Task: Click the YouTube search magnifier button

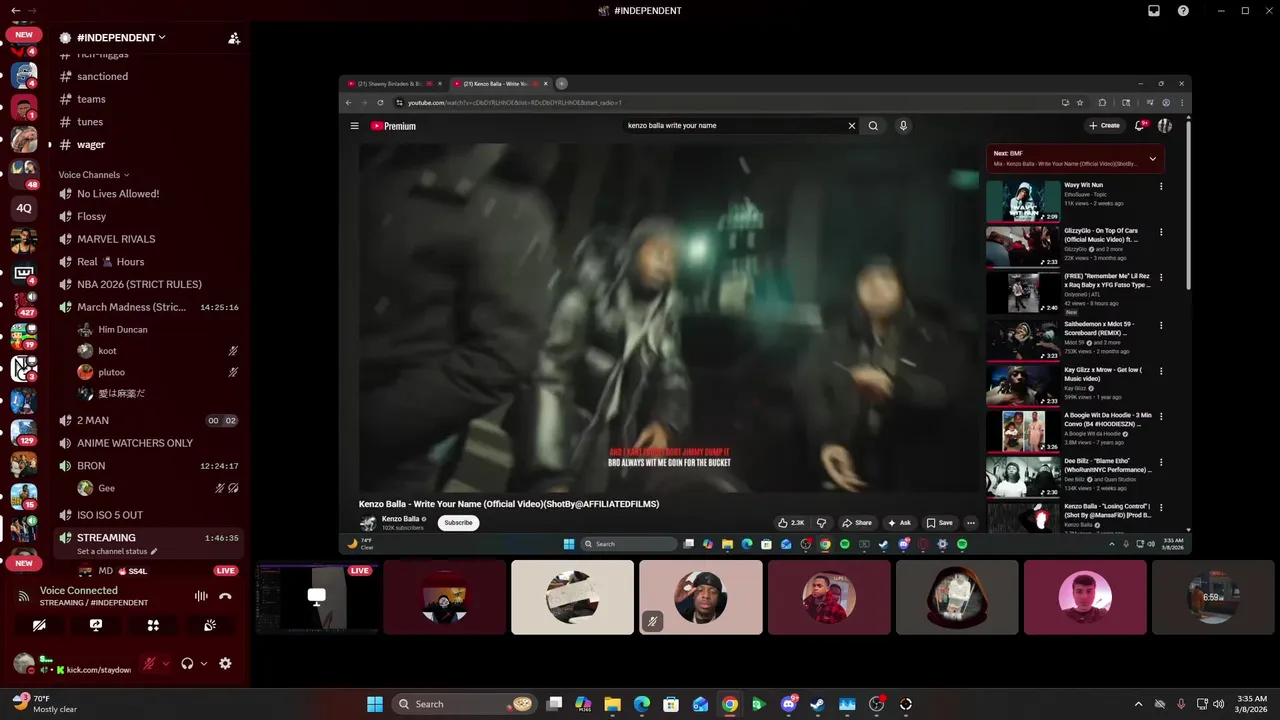Action: [x=873, y=126]
